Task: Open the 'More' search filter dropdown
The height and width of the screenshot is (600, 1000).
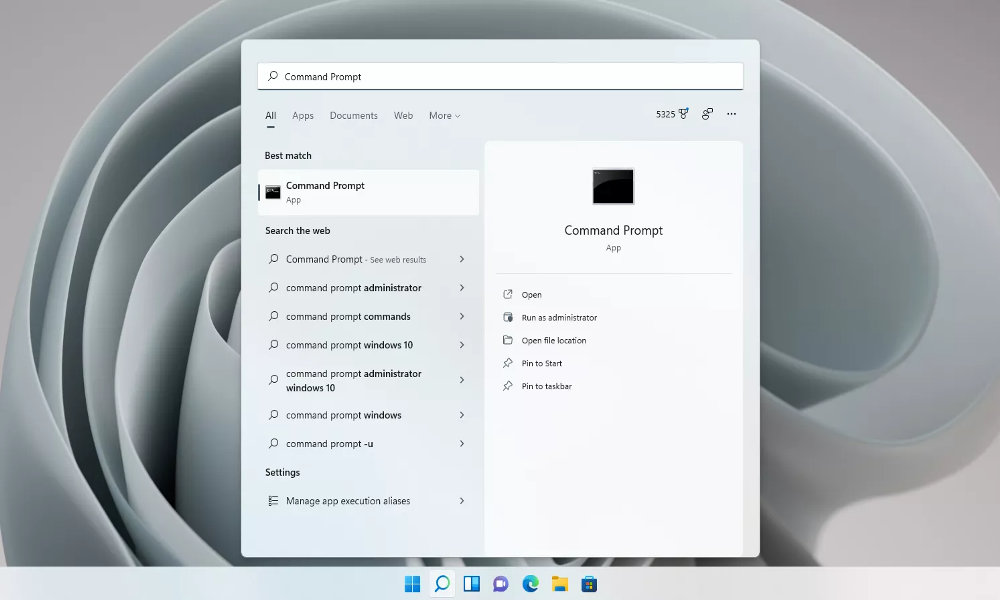Action: tap(443, 115)
